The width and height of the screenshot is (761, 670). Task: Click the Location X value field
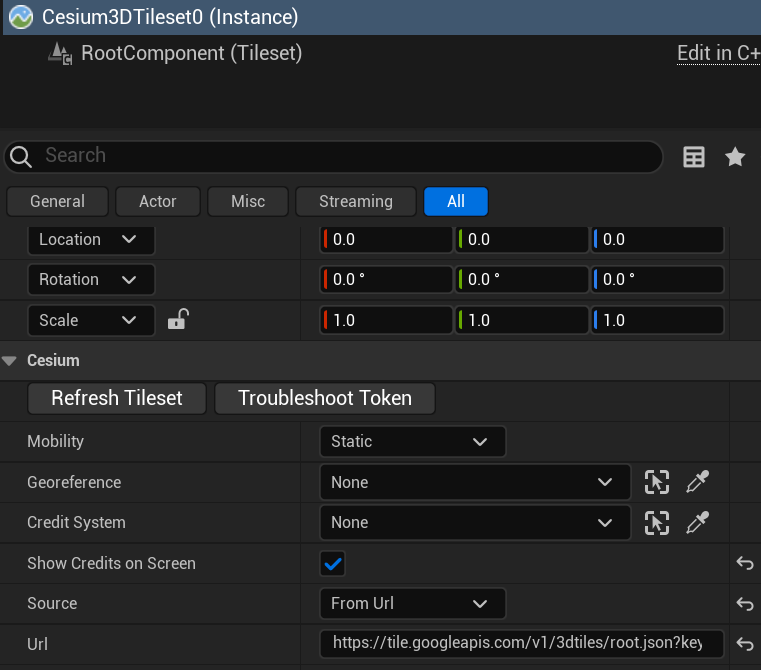[386, 239]
